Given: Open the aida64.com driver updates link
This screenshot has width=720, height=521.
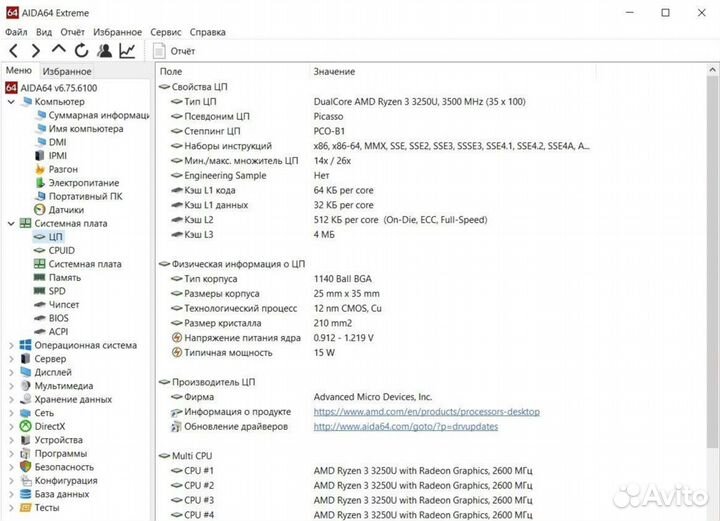Looking at the screenshot, I should (405, 426).
